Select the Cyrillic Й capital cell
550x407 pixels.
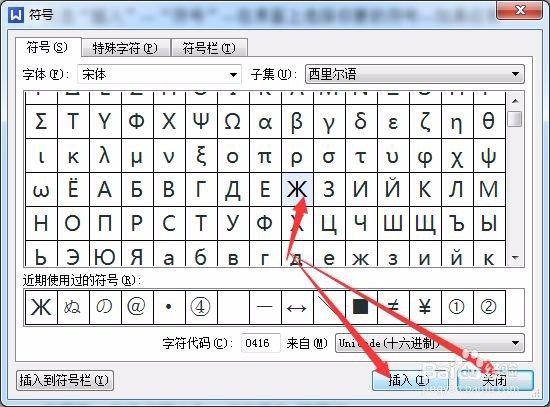click(x=393, y=189)
